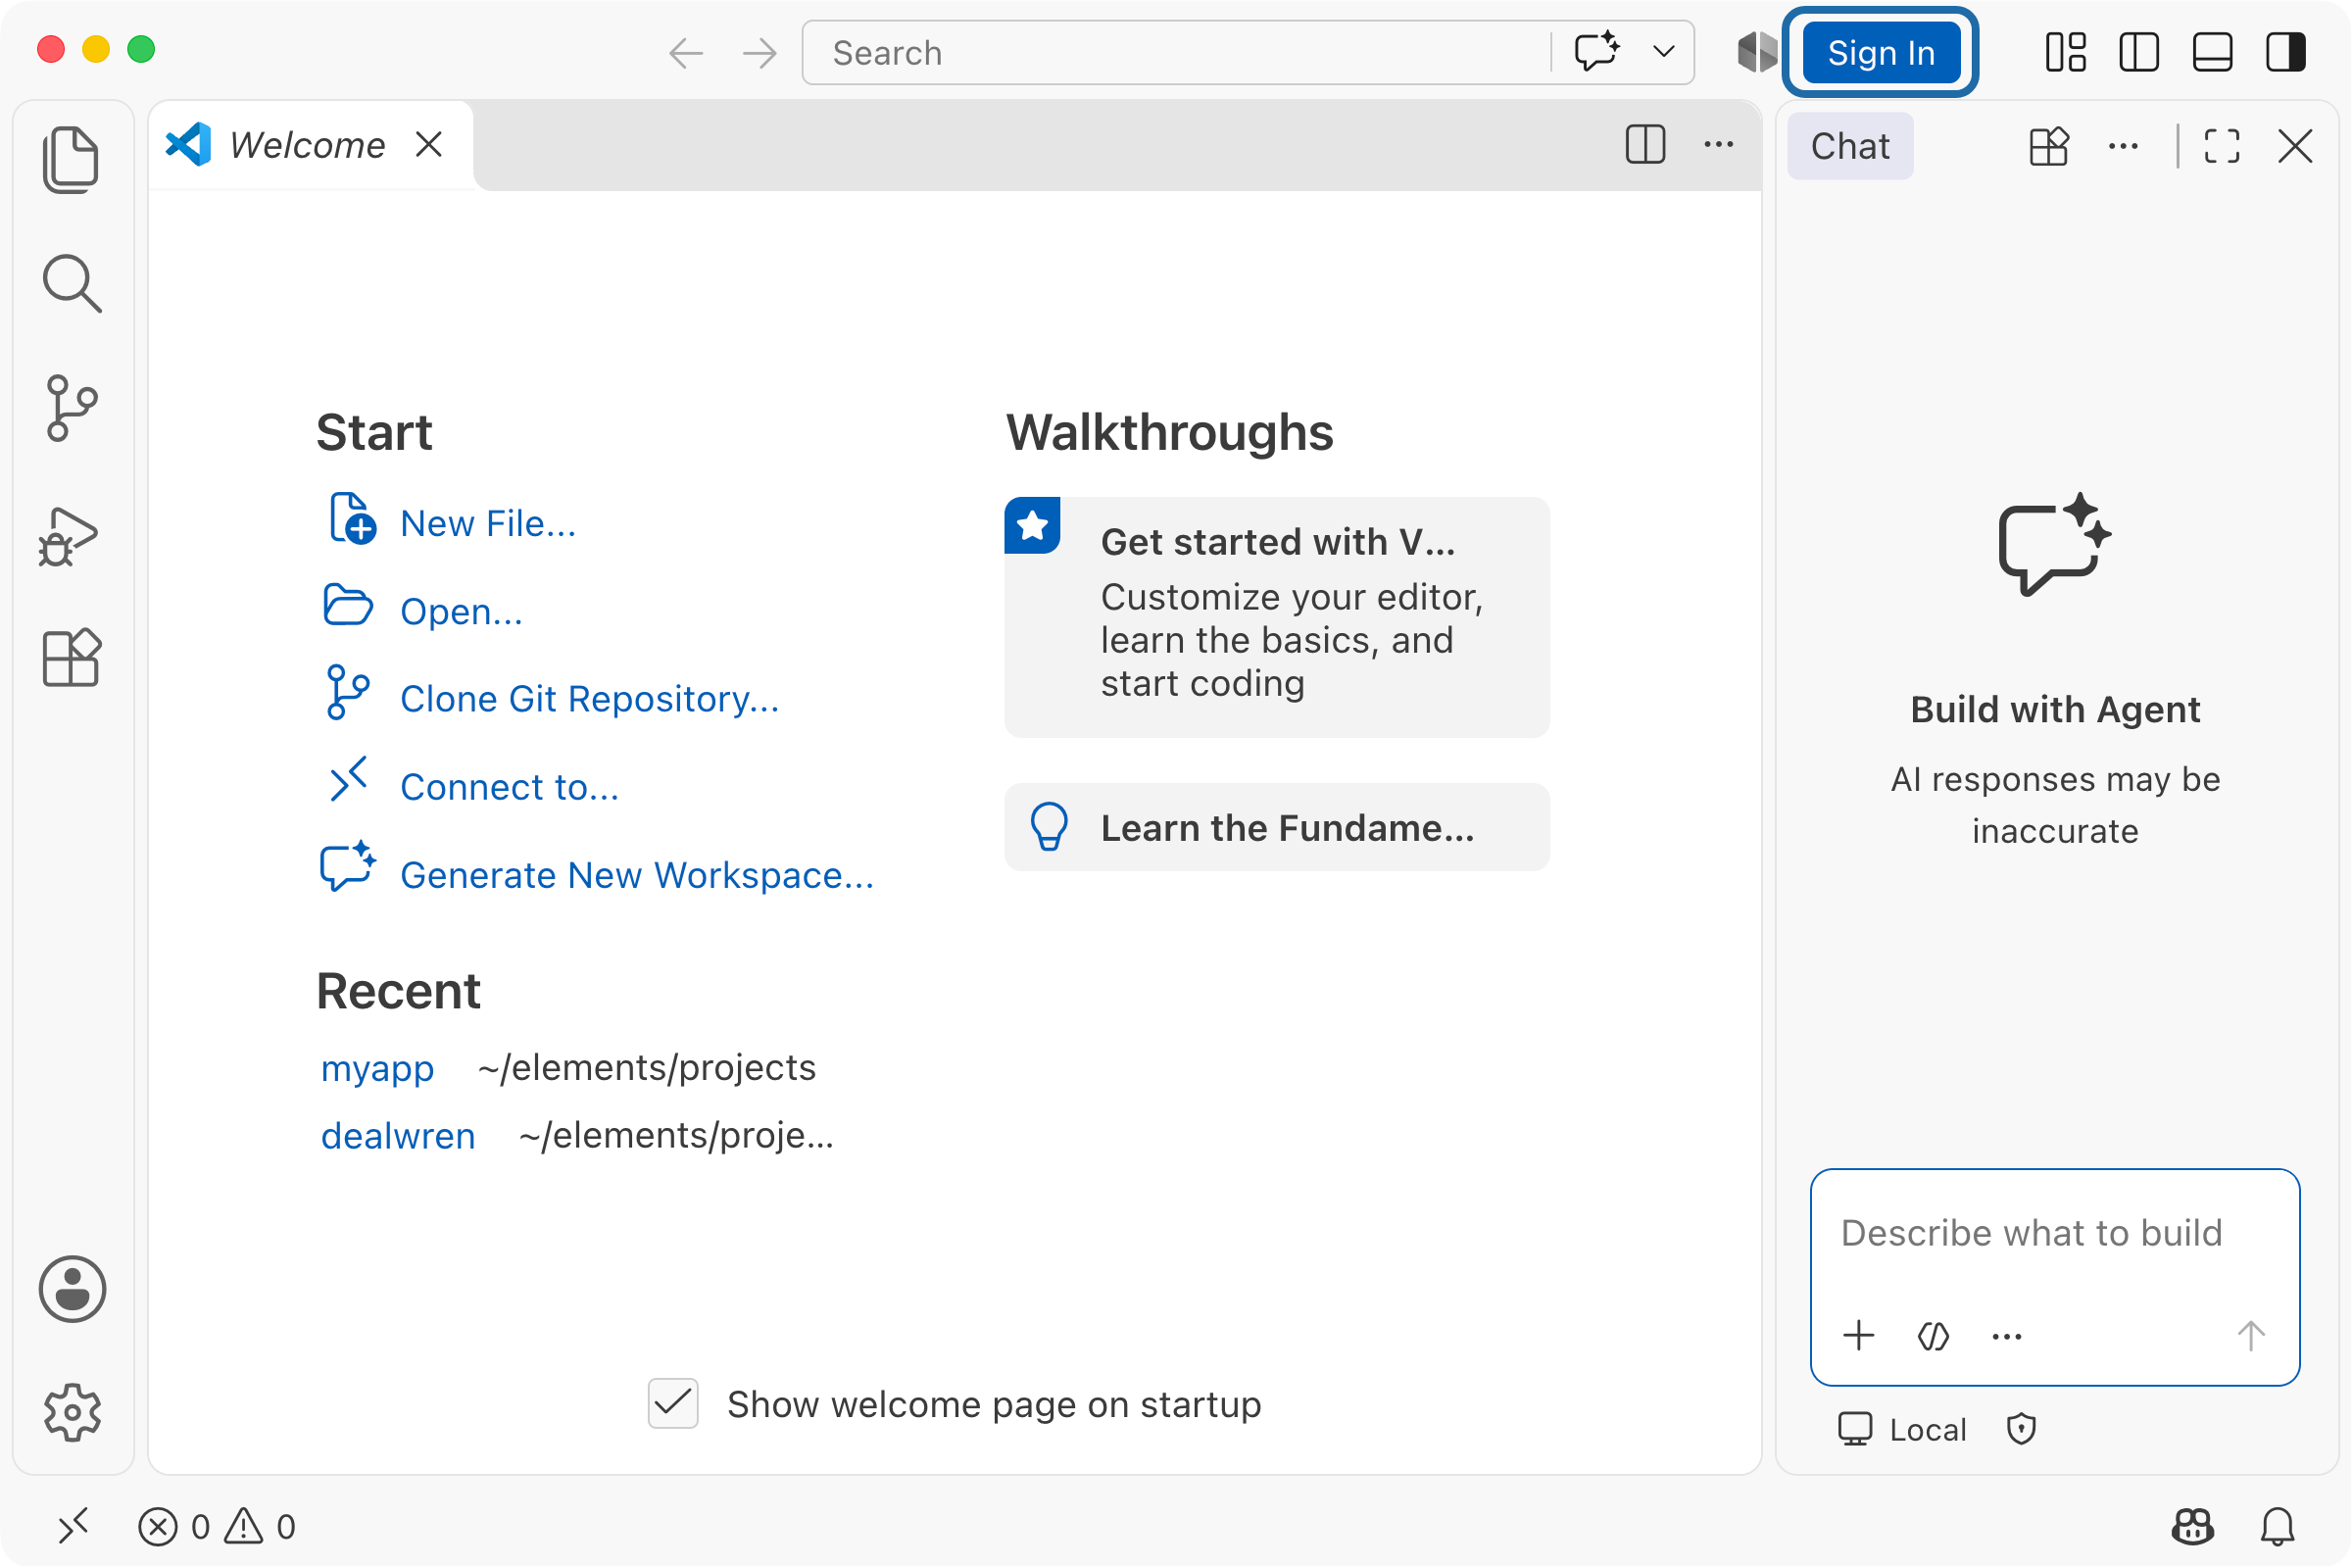The height and width of the screenshot is (1568, 2352).
Task: Click the Open... link
Action: pos(461,611)
